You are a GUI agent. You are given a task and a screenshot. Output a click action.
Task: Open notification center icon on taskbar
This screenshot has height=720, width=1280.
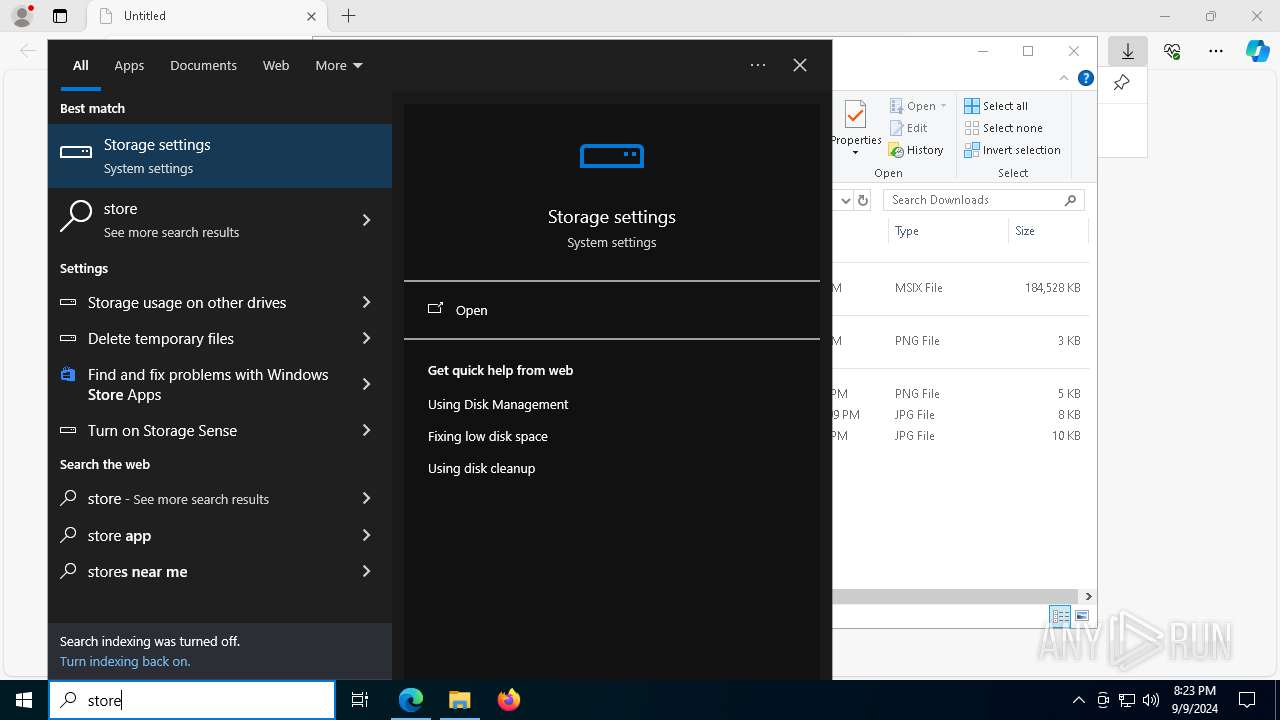[x=1247, y=700]
